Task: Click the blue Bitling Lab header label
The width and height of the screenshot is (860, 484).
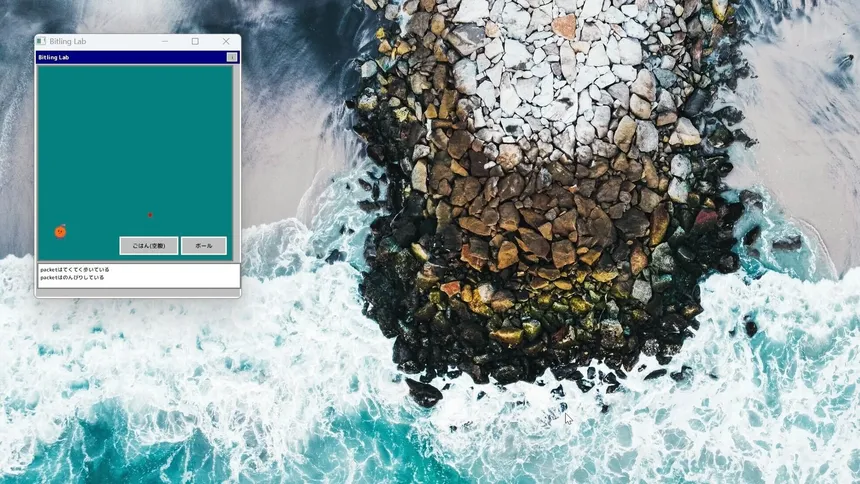Action: [54, 58]
